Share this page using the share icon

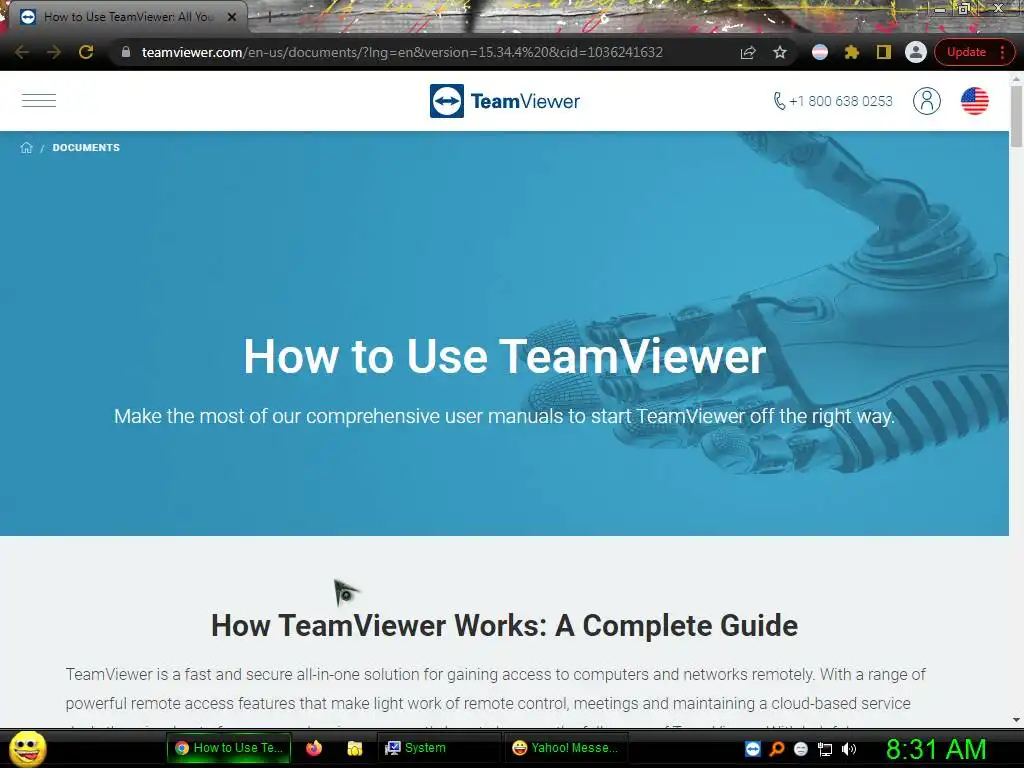tap(748, 52)
